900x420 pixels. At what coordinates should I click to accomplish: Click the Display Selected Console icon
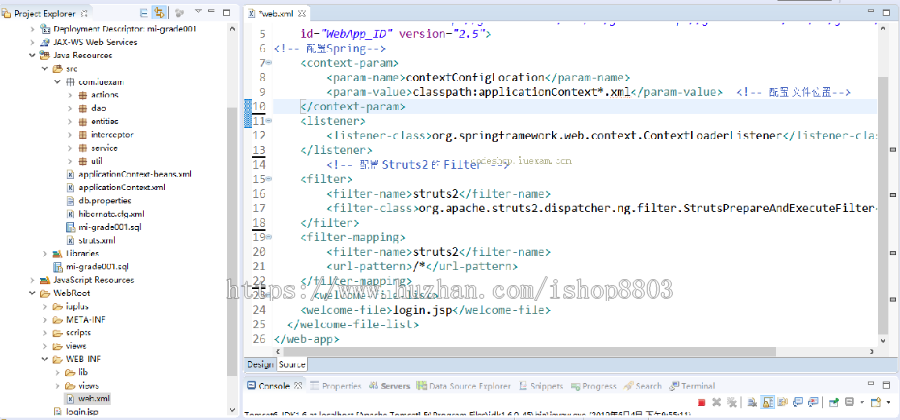(849, 402)
